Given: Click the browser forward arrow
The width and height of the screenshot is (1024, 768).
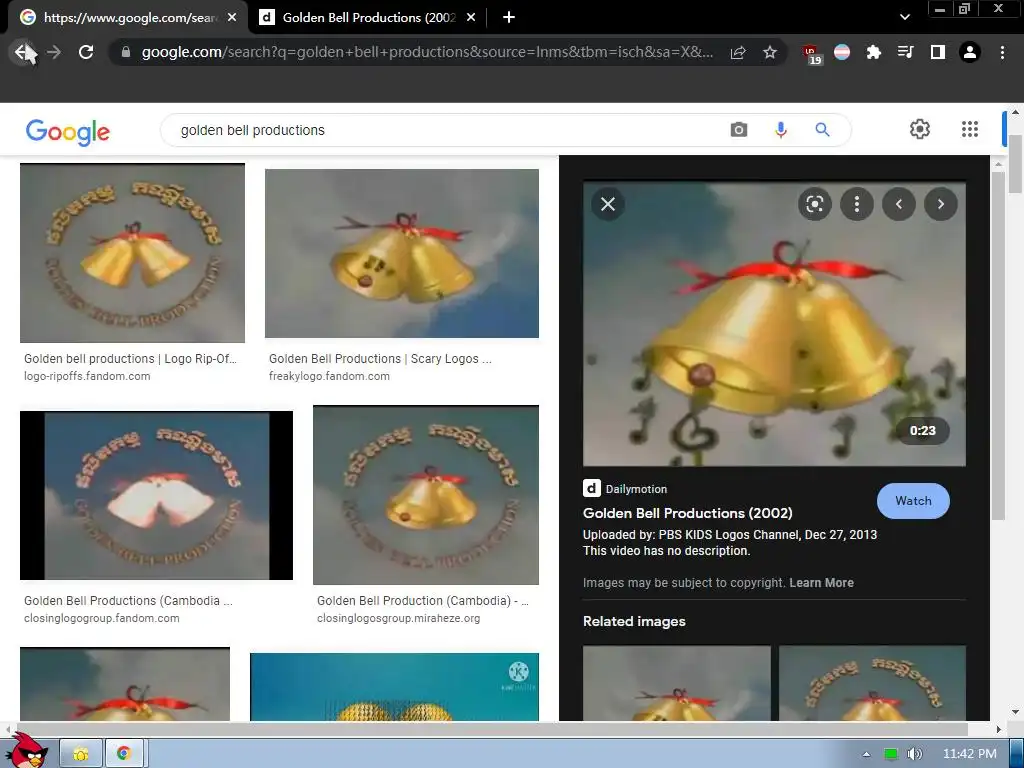Looking at the screenshot, I should click(54, 52).
